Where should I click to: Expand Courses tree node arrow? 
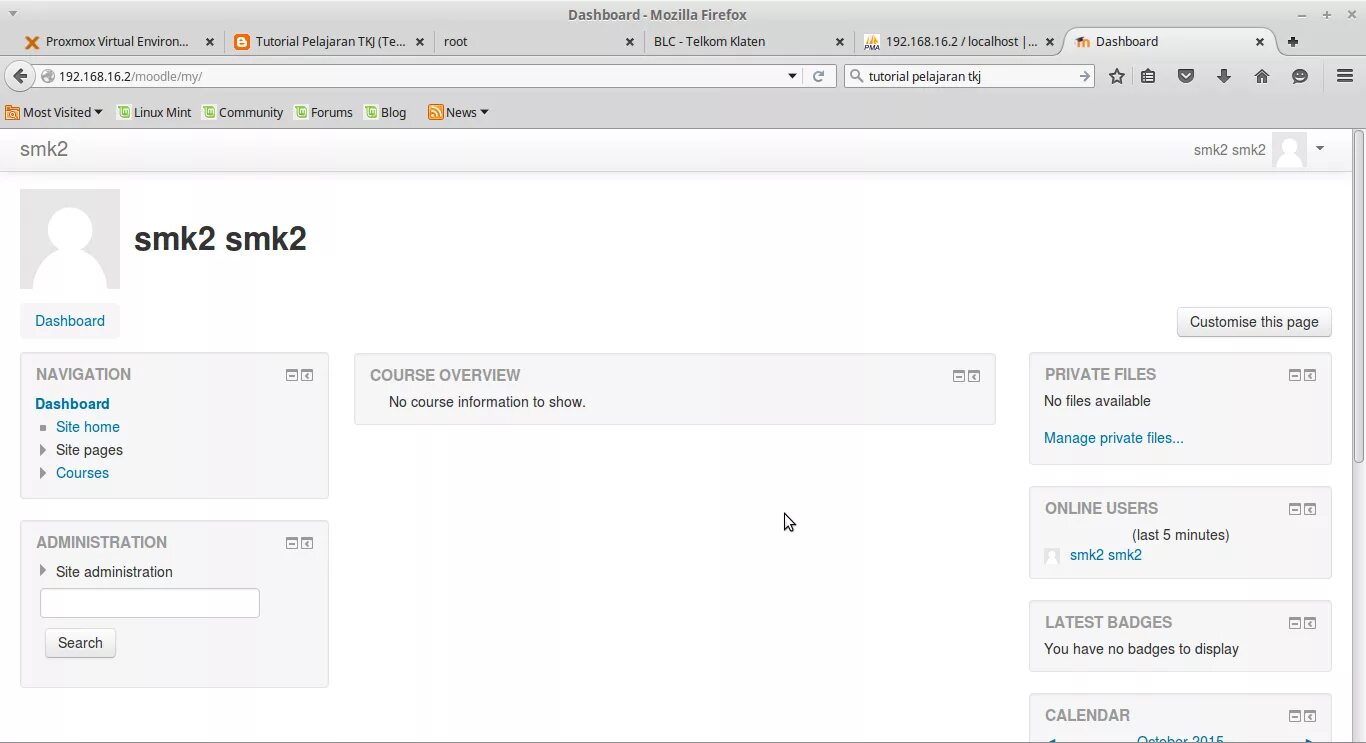(x=43, y=473)
